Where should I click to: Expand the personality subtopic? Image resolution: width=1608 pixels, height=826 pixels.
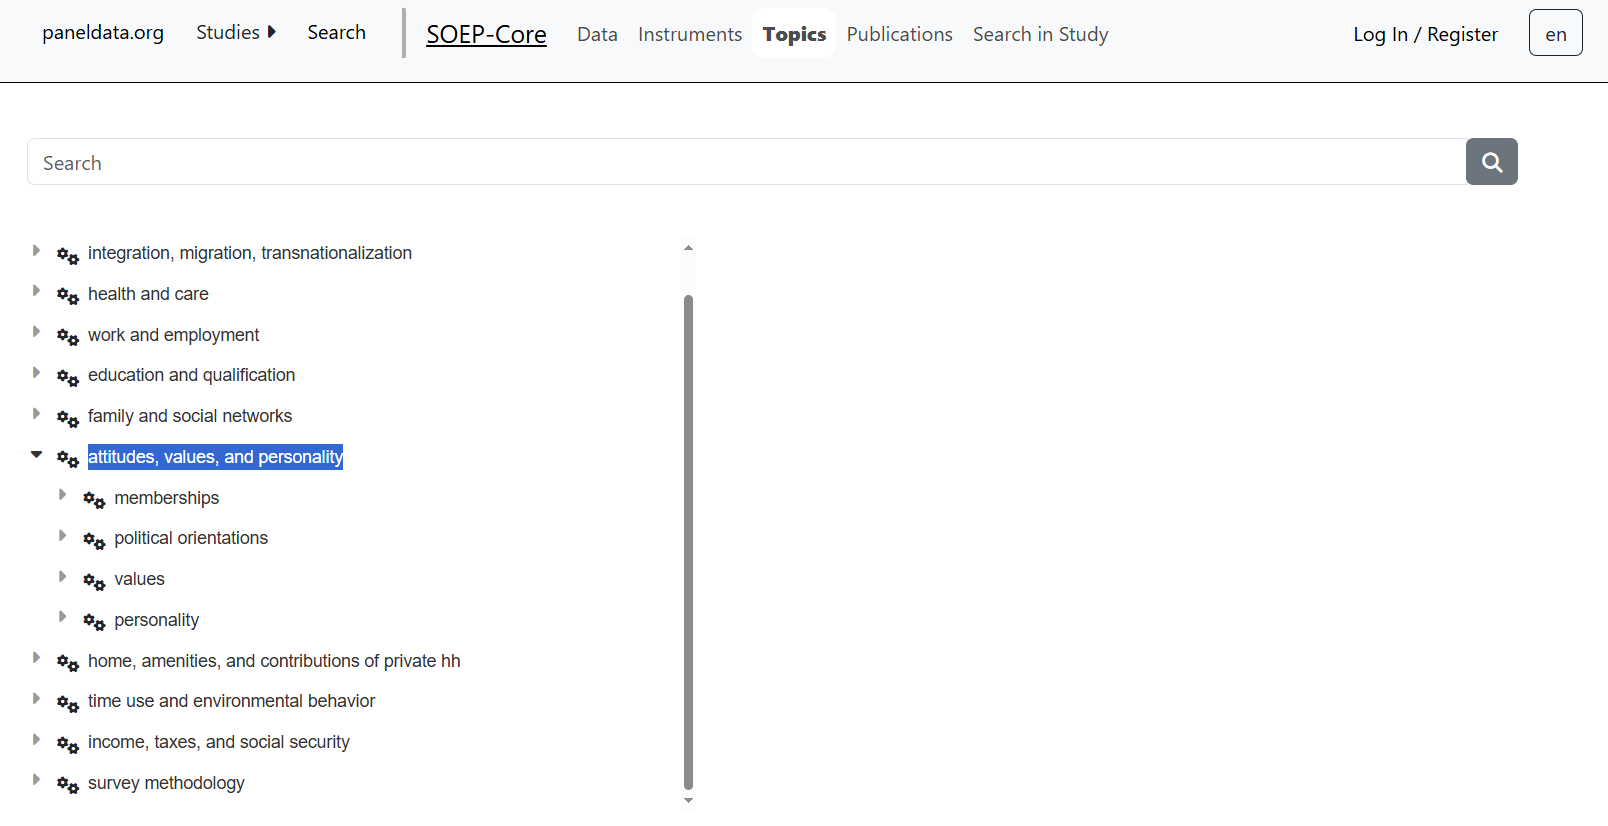coord(62,617)
